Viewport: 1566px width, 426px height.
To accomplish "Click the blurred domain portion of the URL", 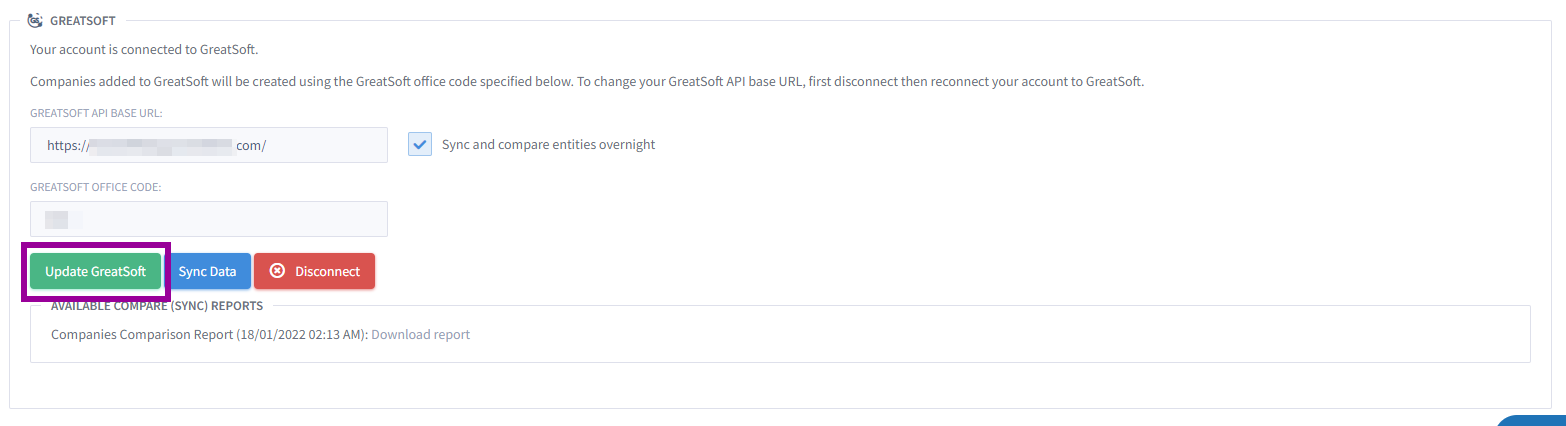I will coord(161,146).
